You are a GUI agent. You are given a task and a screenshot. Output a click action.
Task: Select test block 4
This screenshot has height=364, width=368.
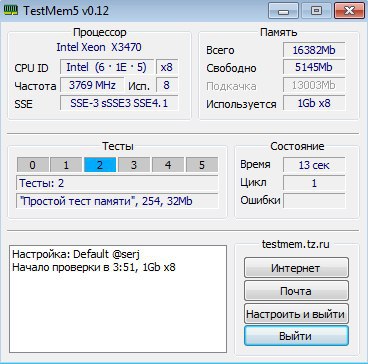168,165
